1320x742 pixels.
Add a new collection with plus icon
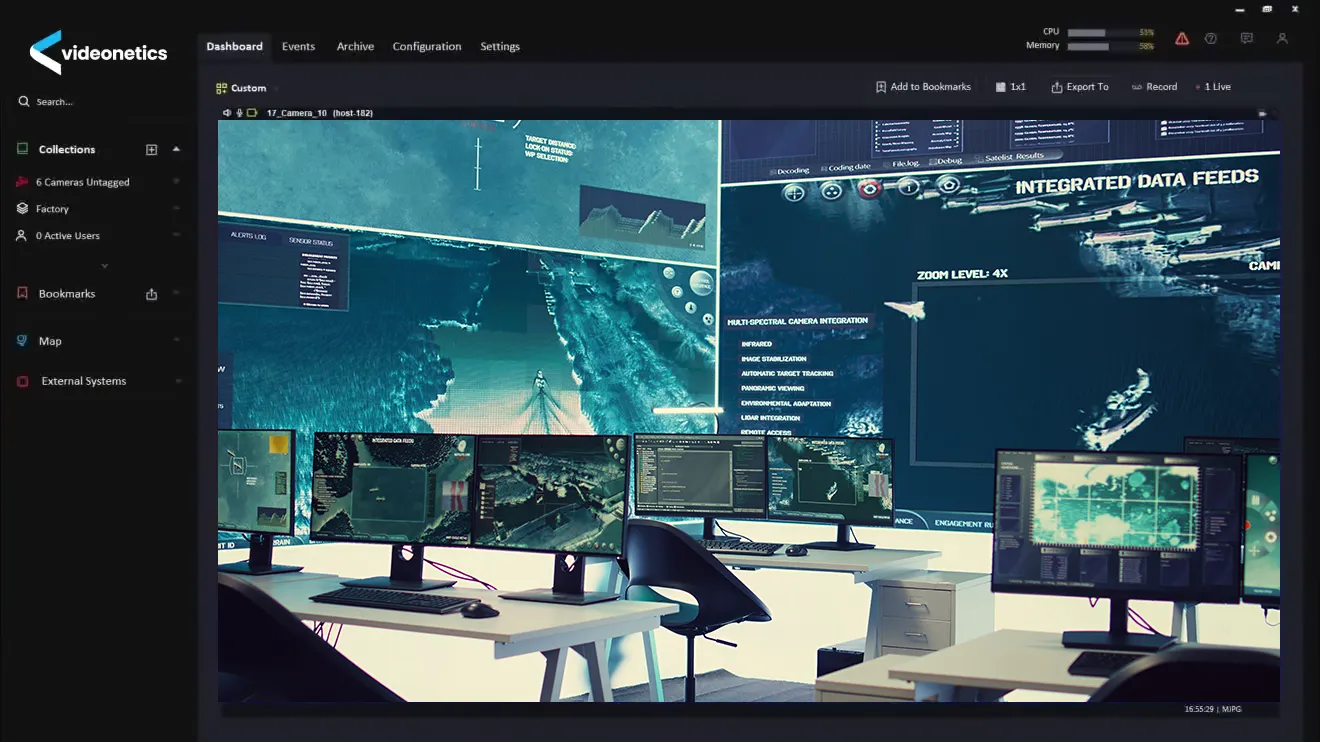click(152, 150)
